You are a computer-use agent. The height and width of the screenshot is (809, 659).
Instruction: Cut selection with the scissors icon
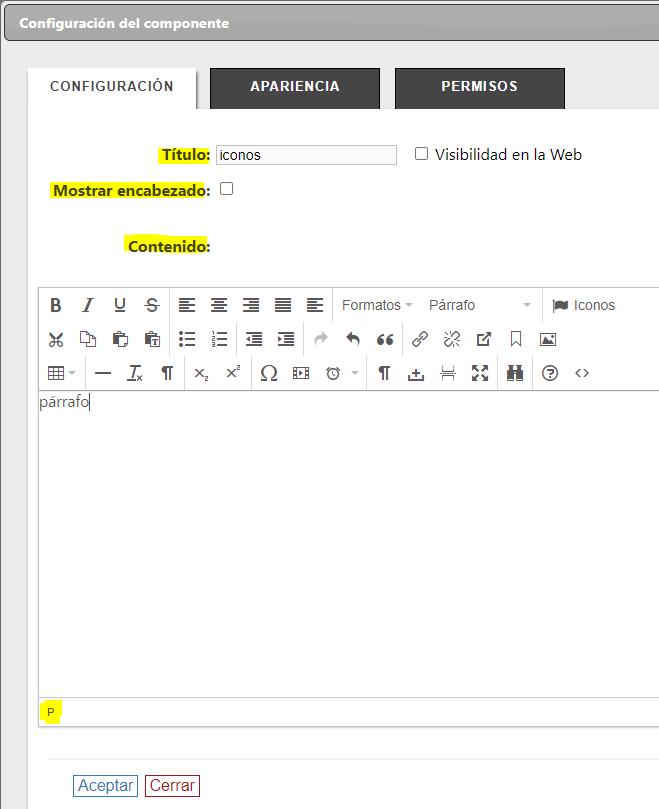pyautogui.click(x=56, y=339)
